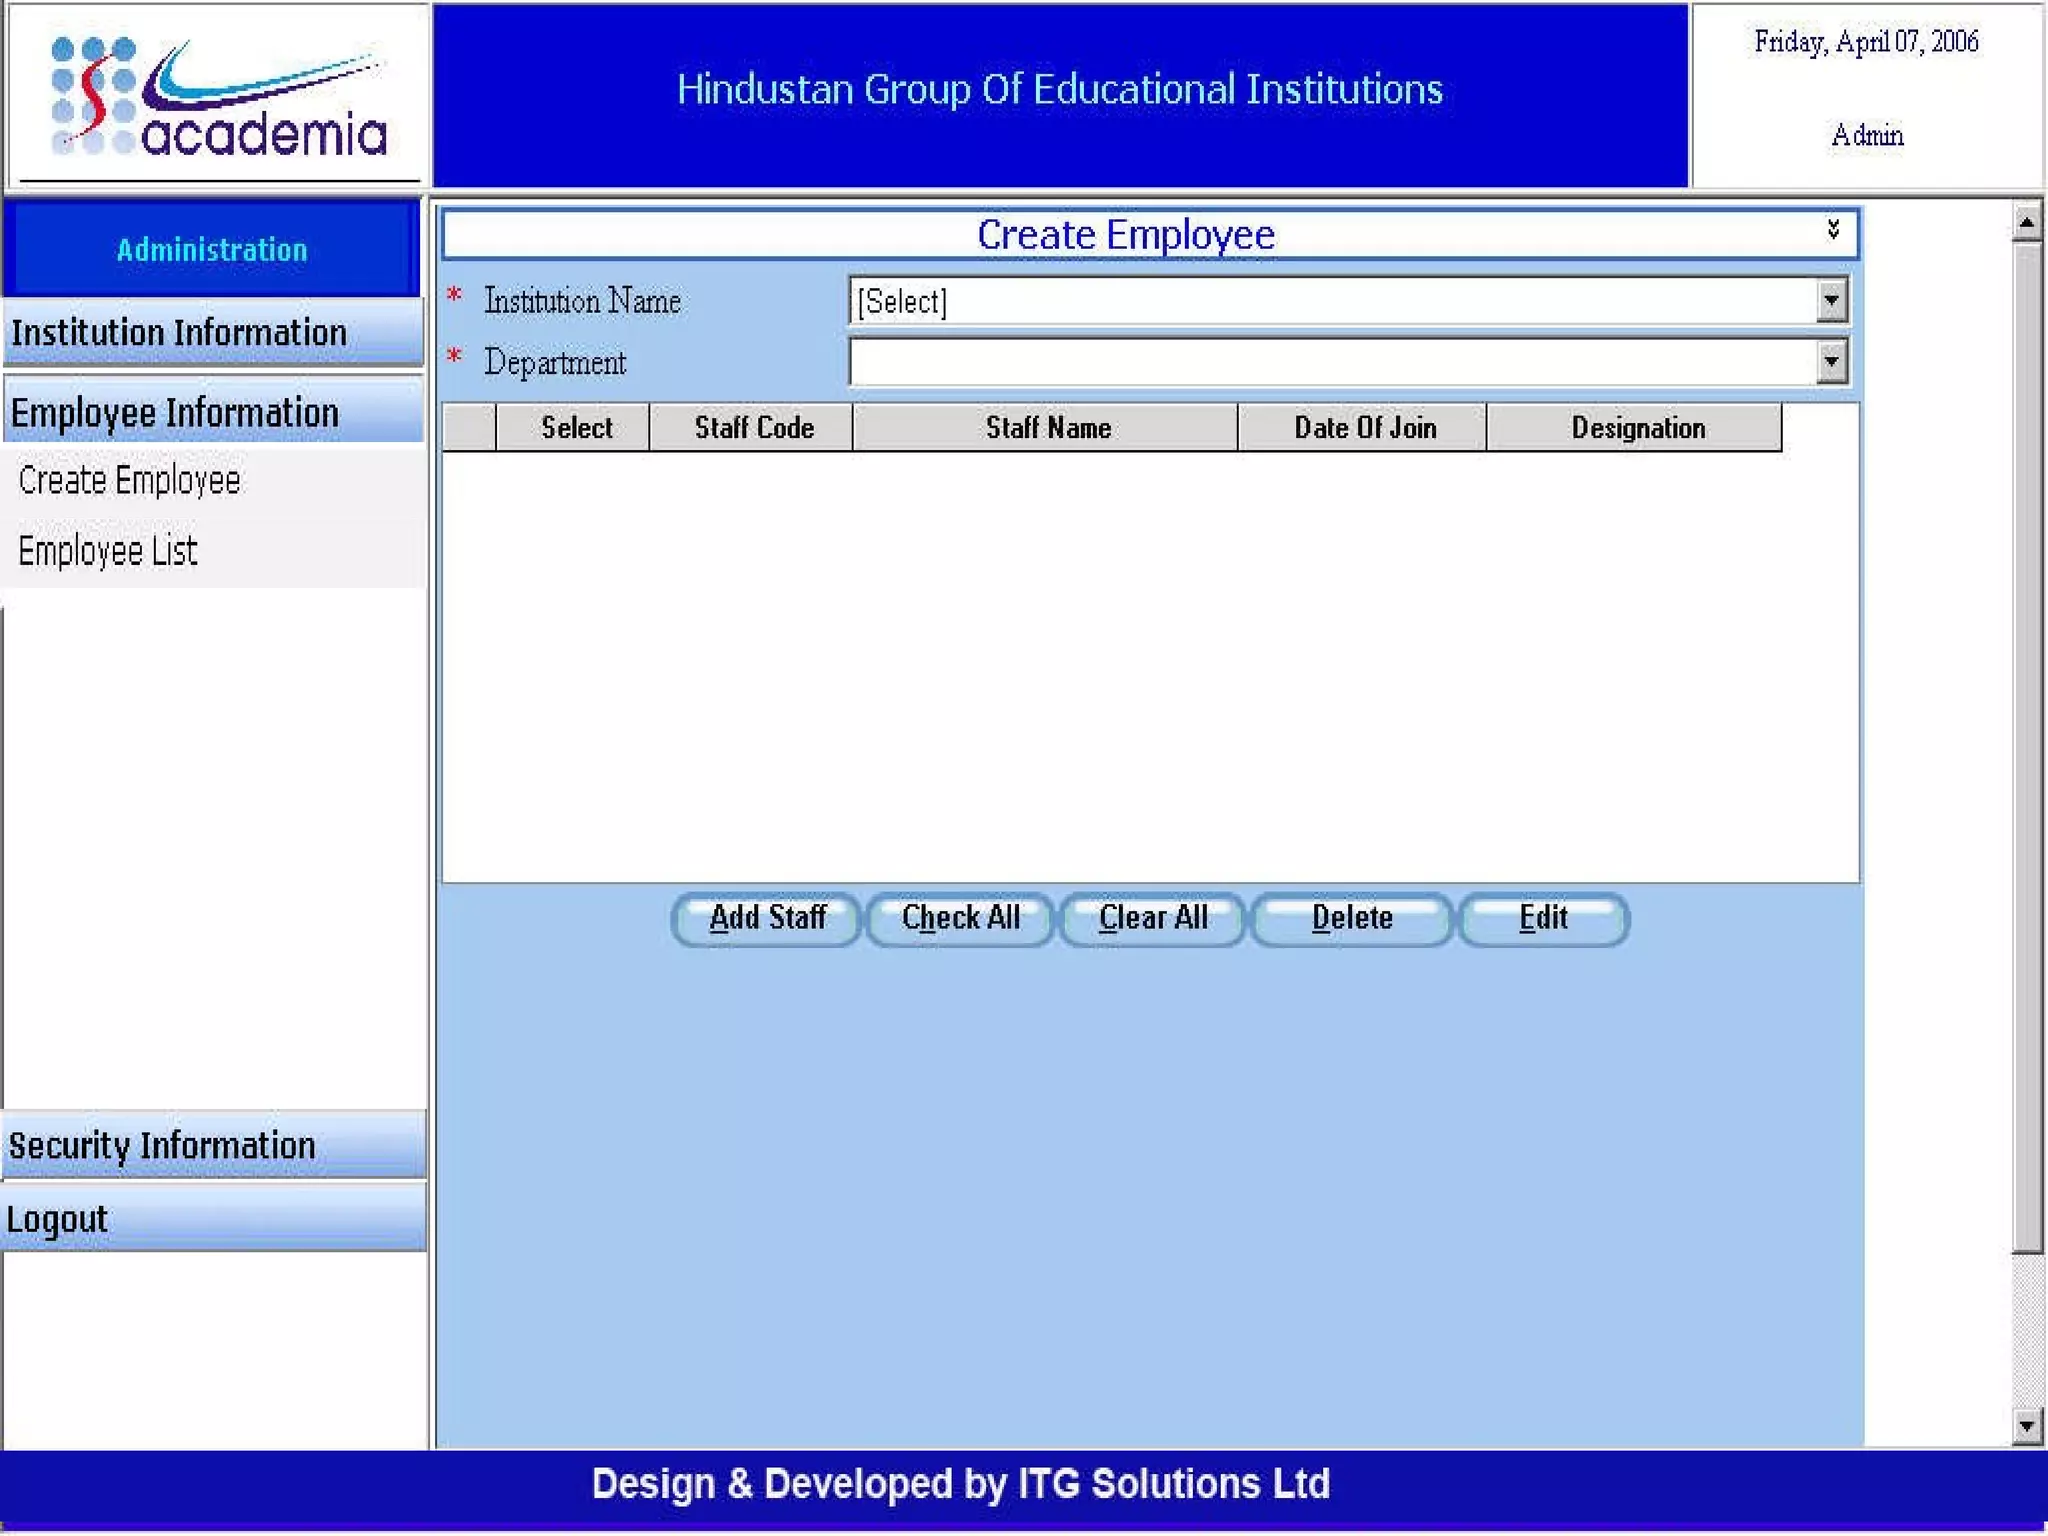
Task: Click the Date Of Join column header
Action: coord(1364,428)
